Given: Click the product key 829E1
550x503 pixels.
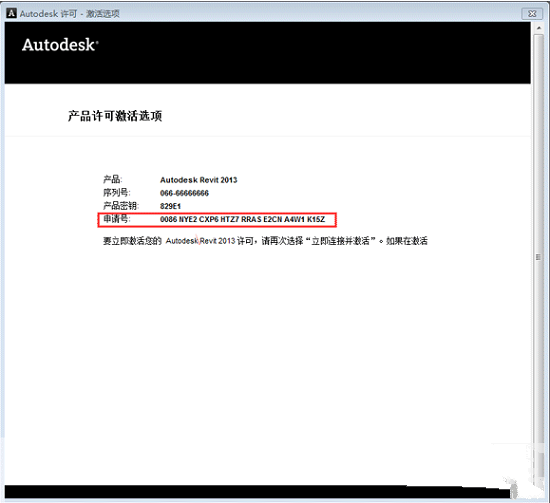Looking at the screenshot, I should (170, 206).
